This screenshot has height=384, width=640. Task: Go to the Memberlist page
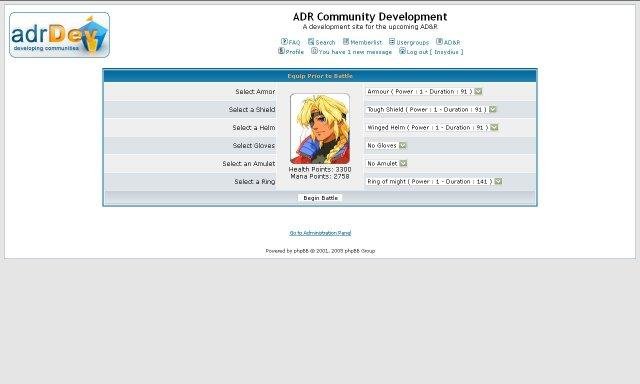click(366, 42)
